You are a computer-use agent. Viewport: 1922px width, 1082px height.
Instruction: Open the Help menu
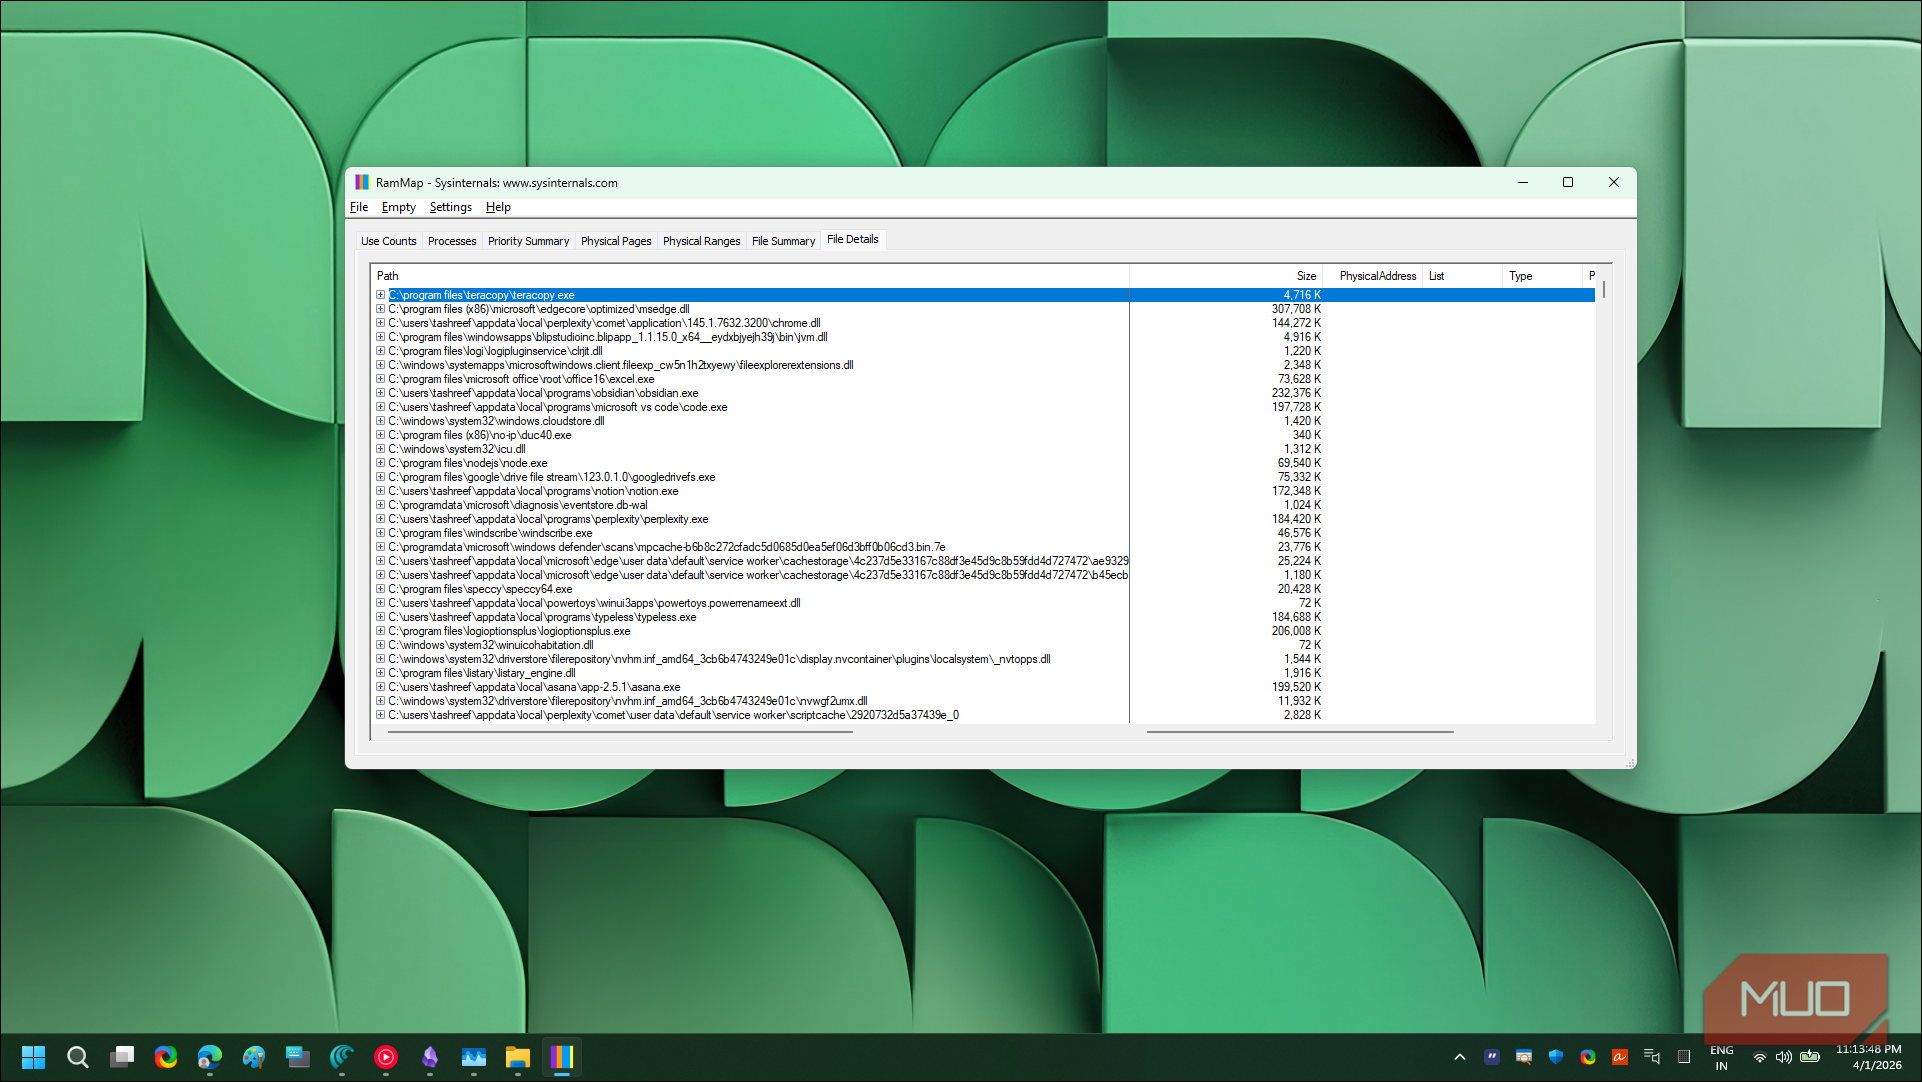[x=498, y=207]
